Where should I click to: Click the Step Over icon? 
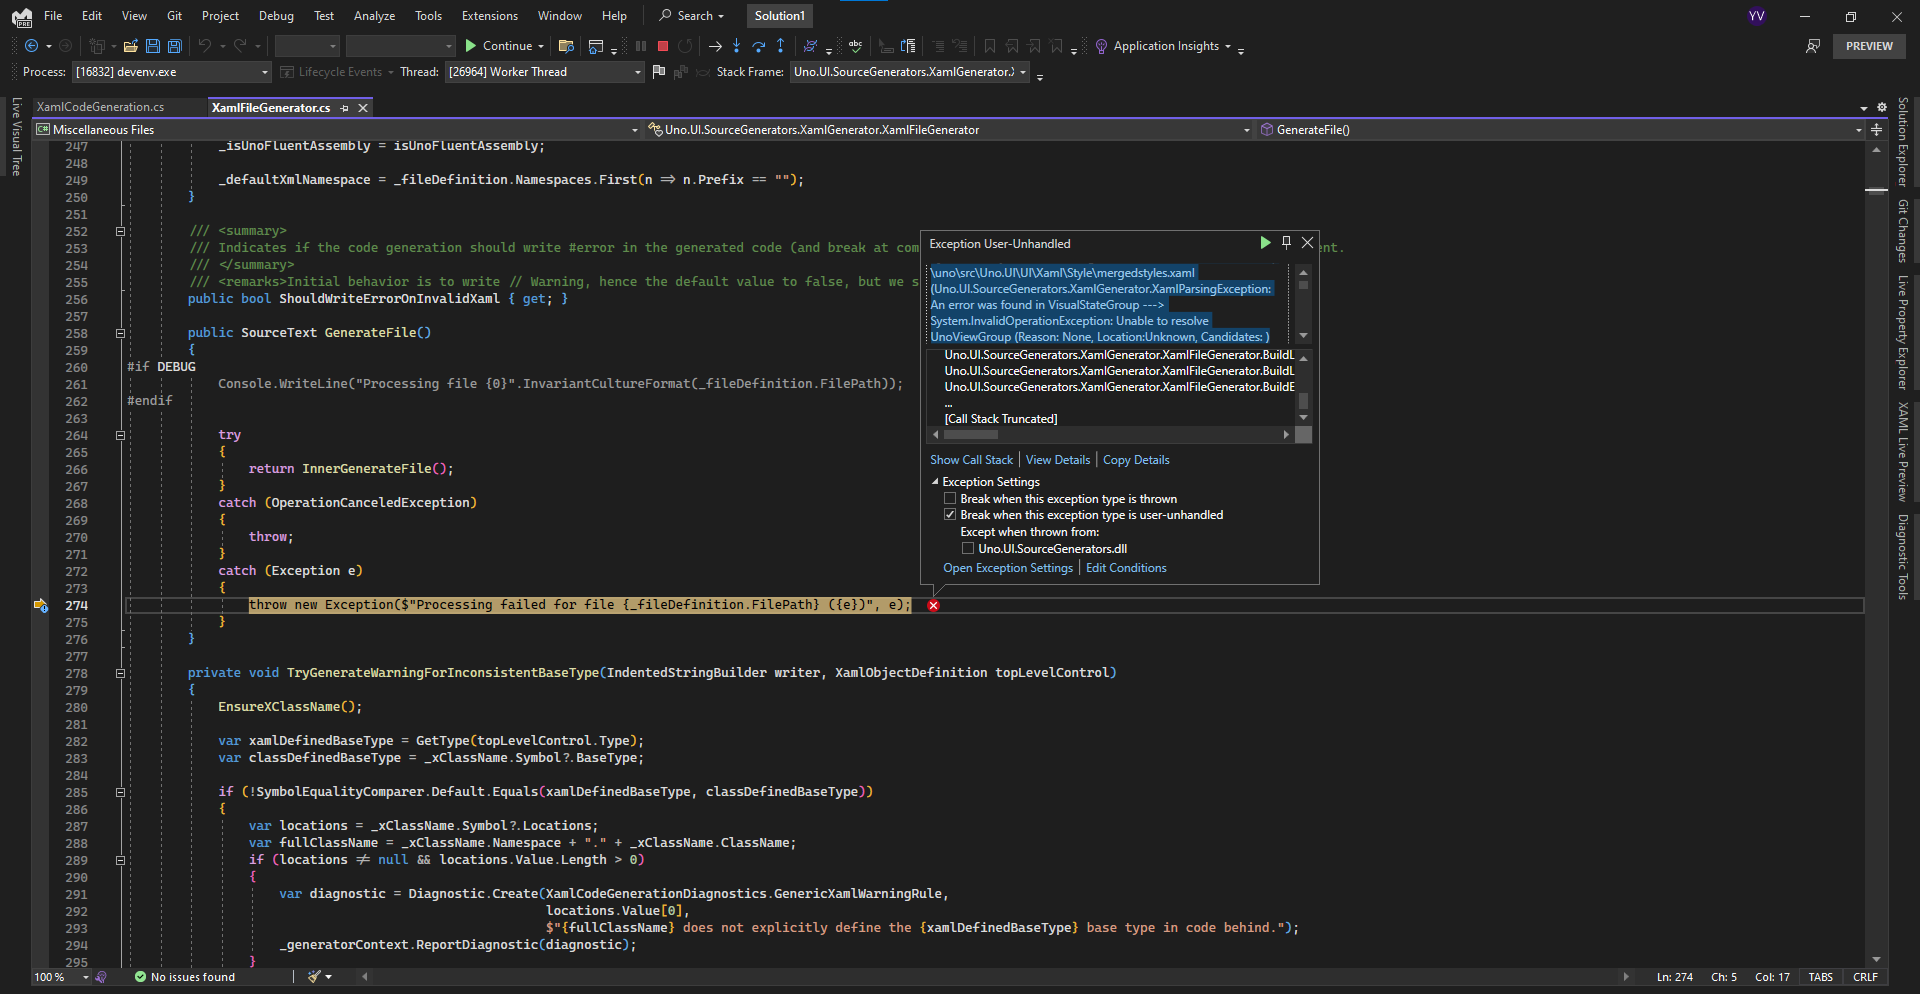click(760, 45)
